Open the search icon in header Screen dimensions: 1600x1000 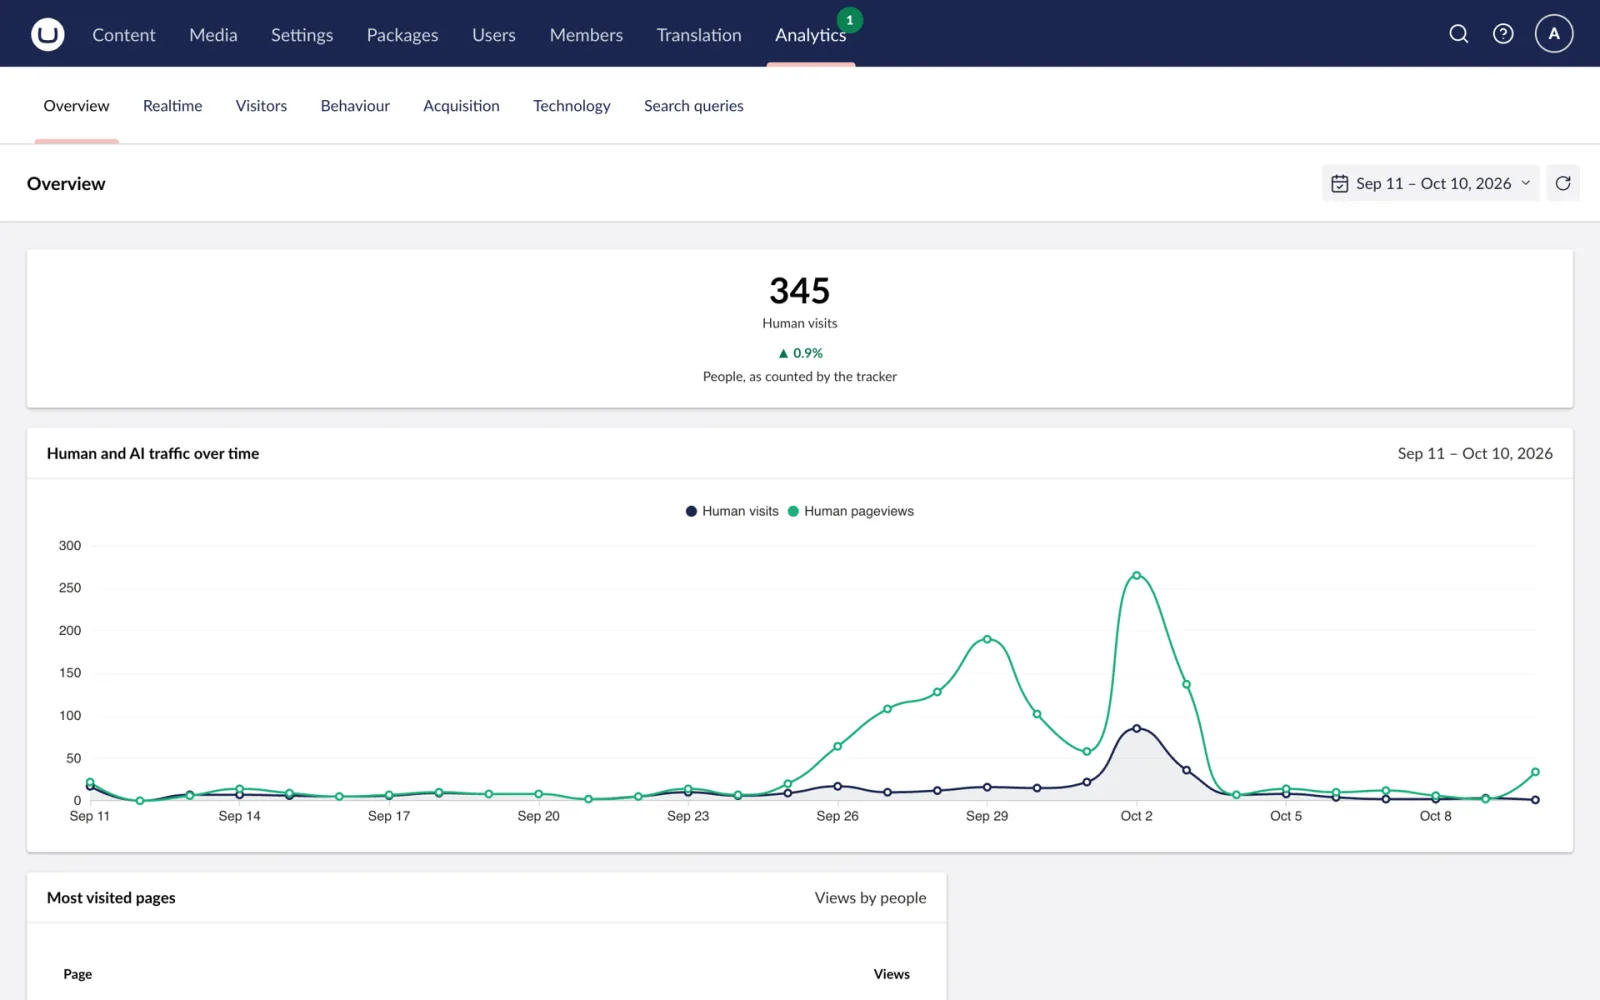click(1459, 34)
